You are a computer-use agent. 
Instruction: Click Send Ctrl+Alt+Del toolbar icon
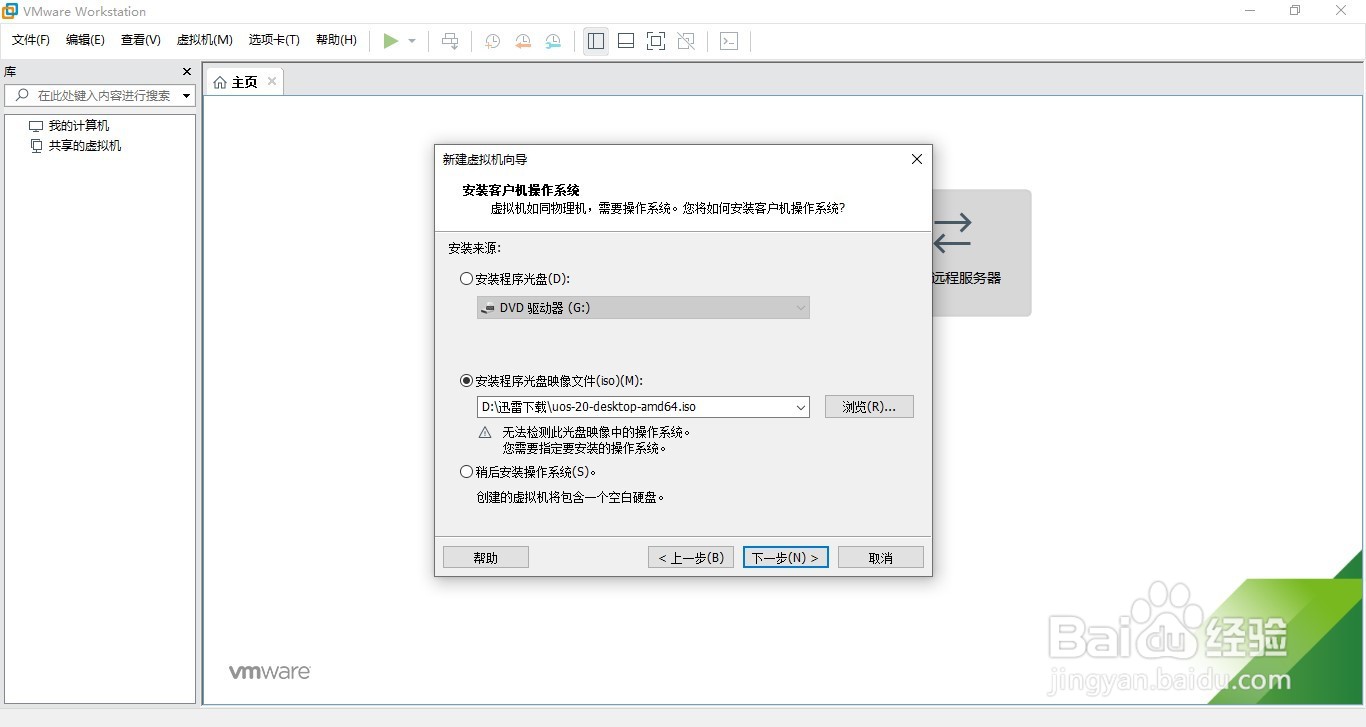tap(451, 41)
